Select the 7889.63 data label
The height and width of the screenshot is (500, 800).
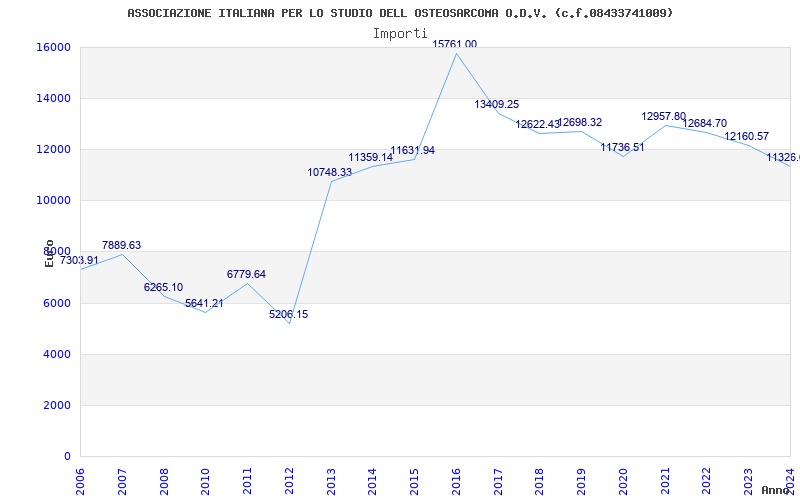click(x=121, y=245)
